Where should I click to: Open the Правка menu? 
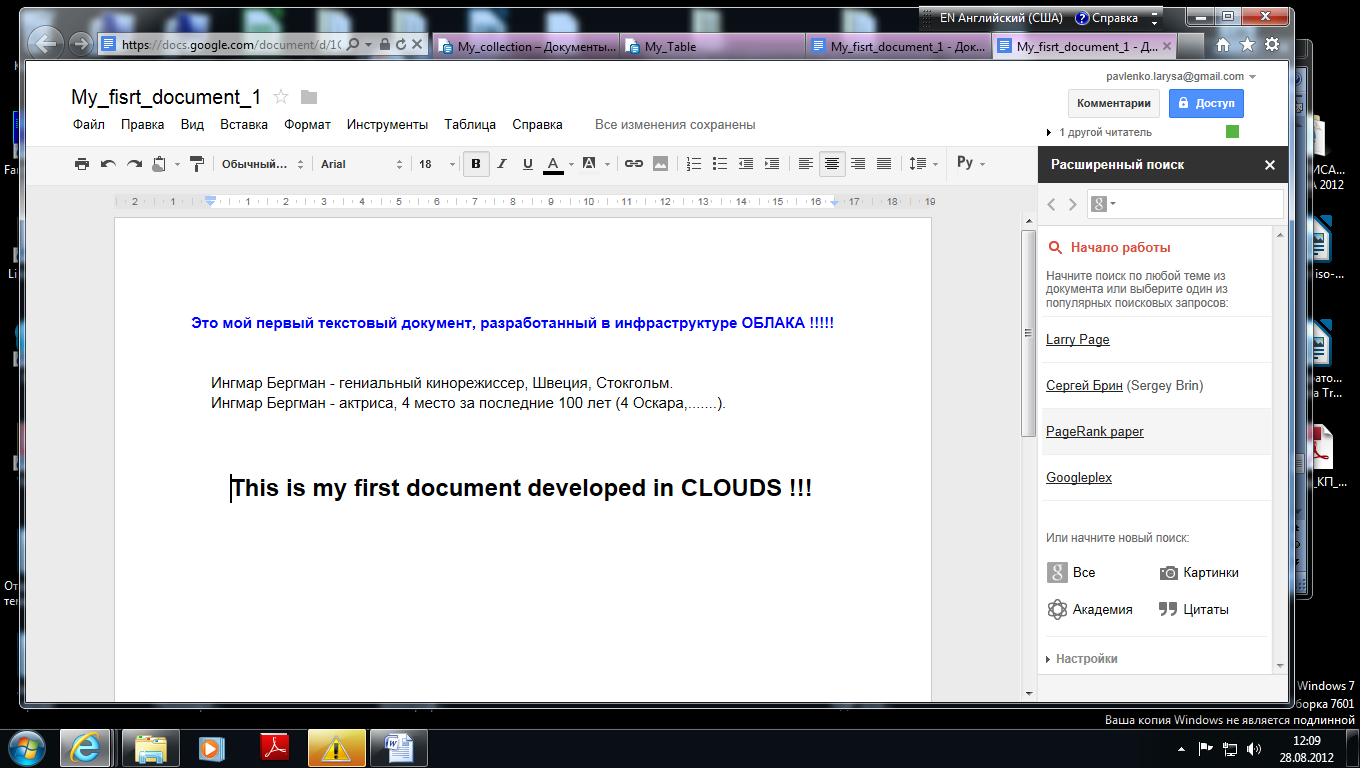point(143,125)
